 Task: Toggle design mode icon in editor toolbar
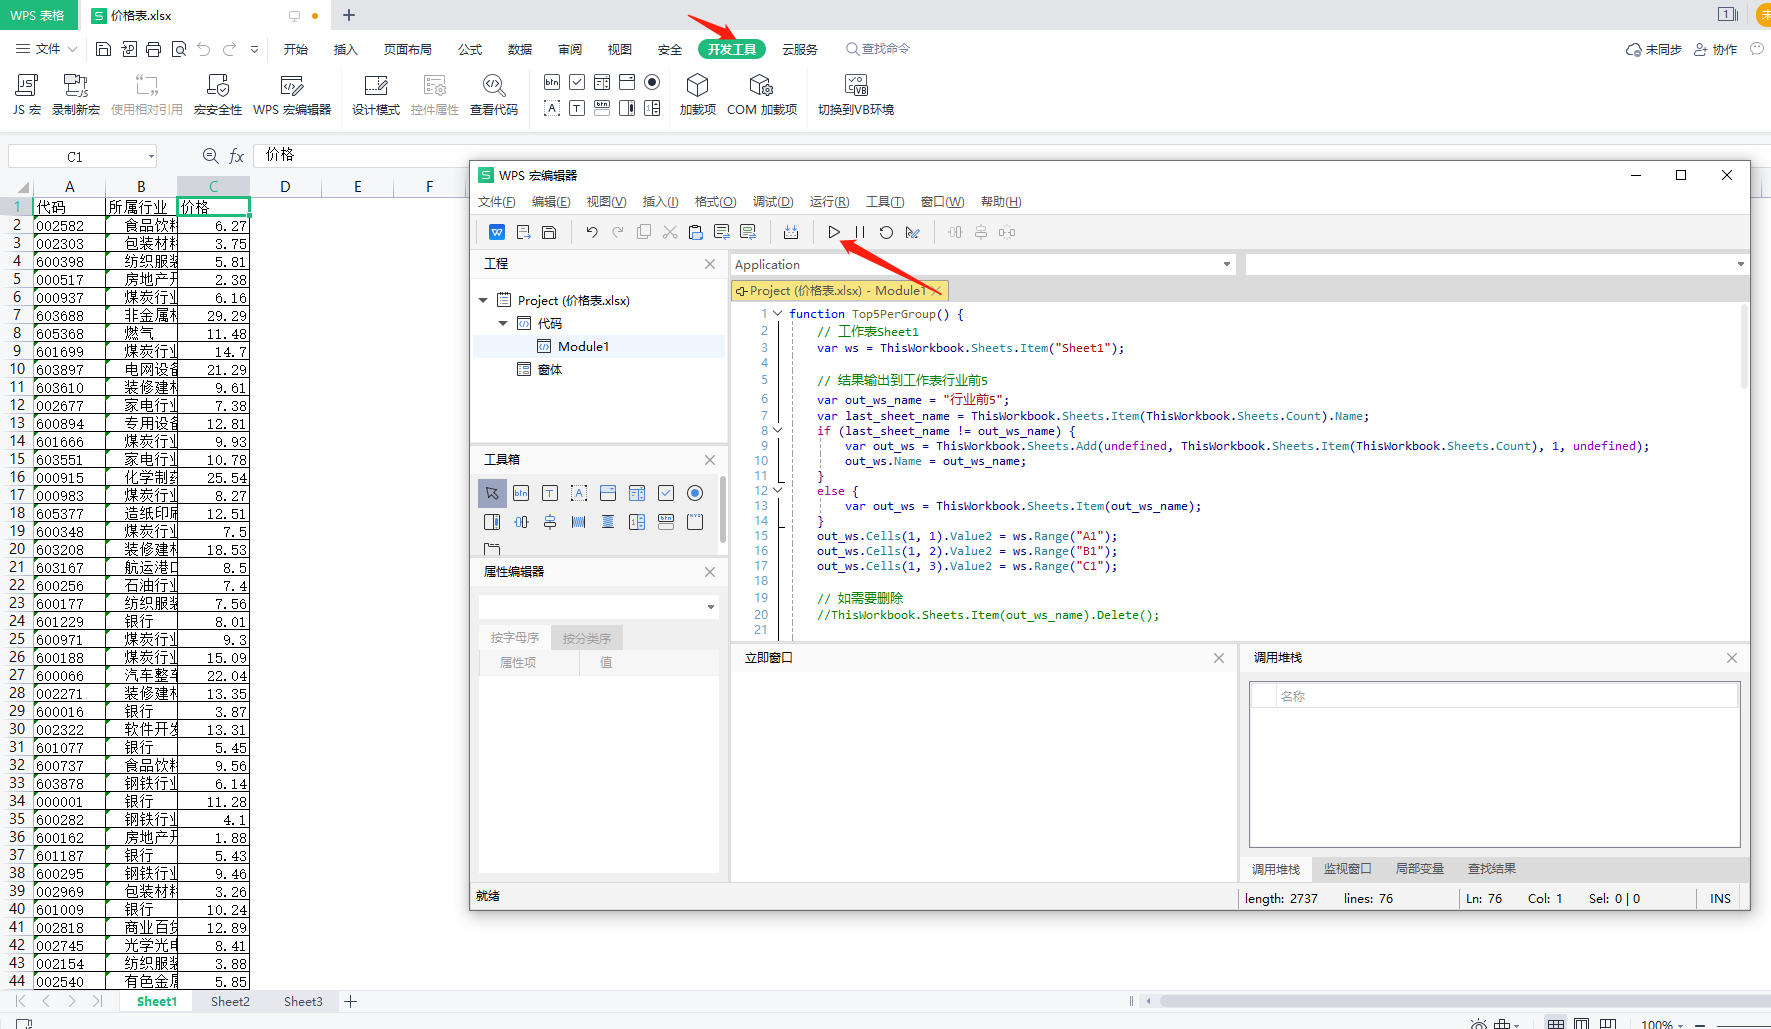click(x=912, y=232)
